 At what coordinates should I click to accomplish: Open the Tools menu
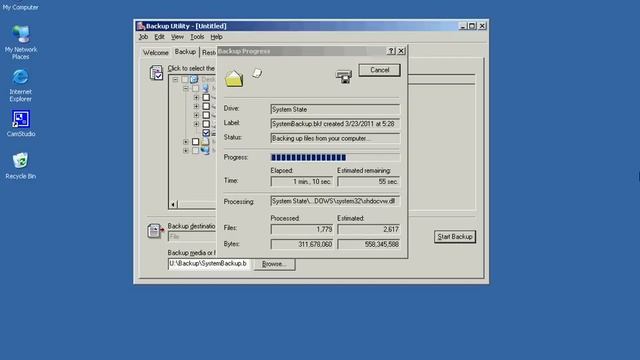[x=197, y=37]
